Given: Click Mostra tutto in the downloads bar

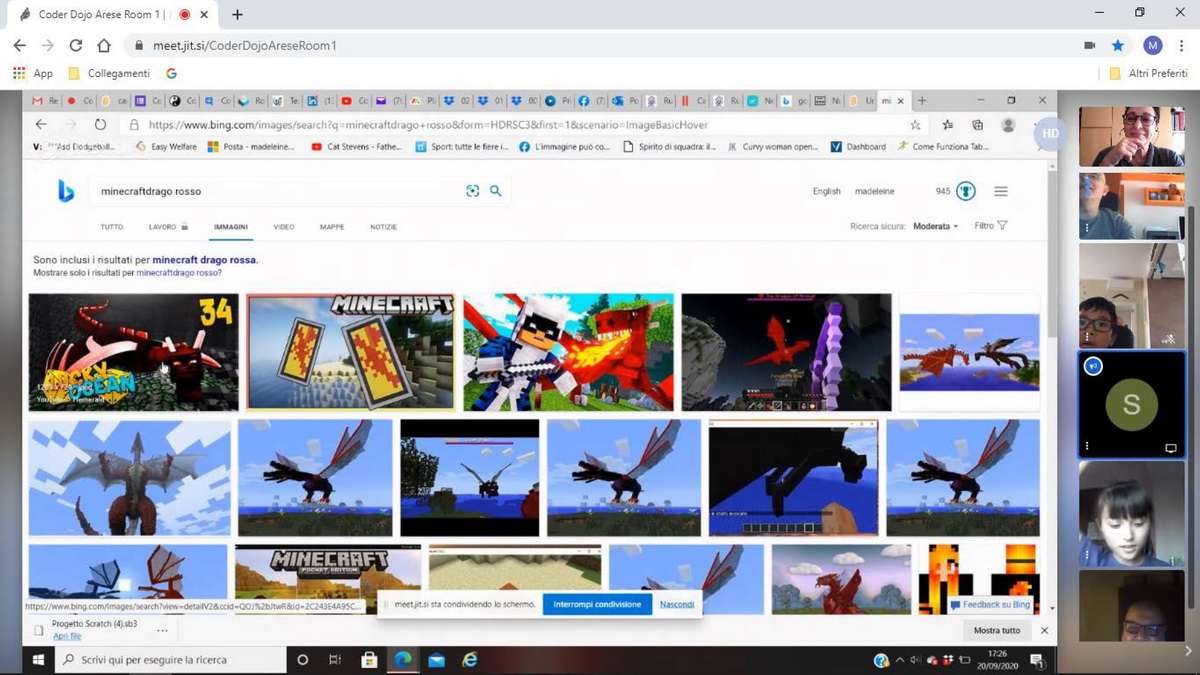Looking at the screenshot, I should tap(997, 631).
